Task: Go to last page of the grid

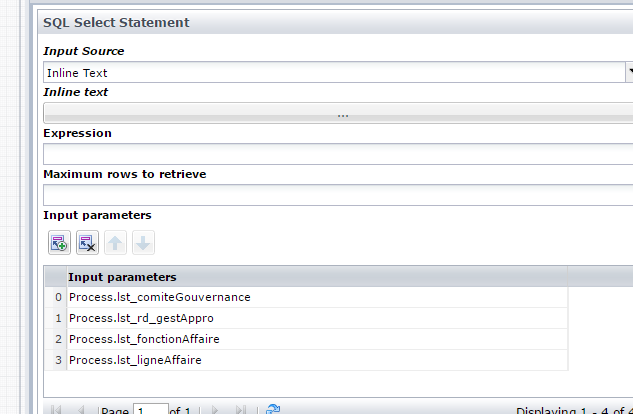Action: tap(241, 410)
